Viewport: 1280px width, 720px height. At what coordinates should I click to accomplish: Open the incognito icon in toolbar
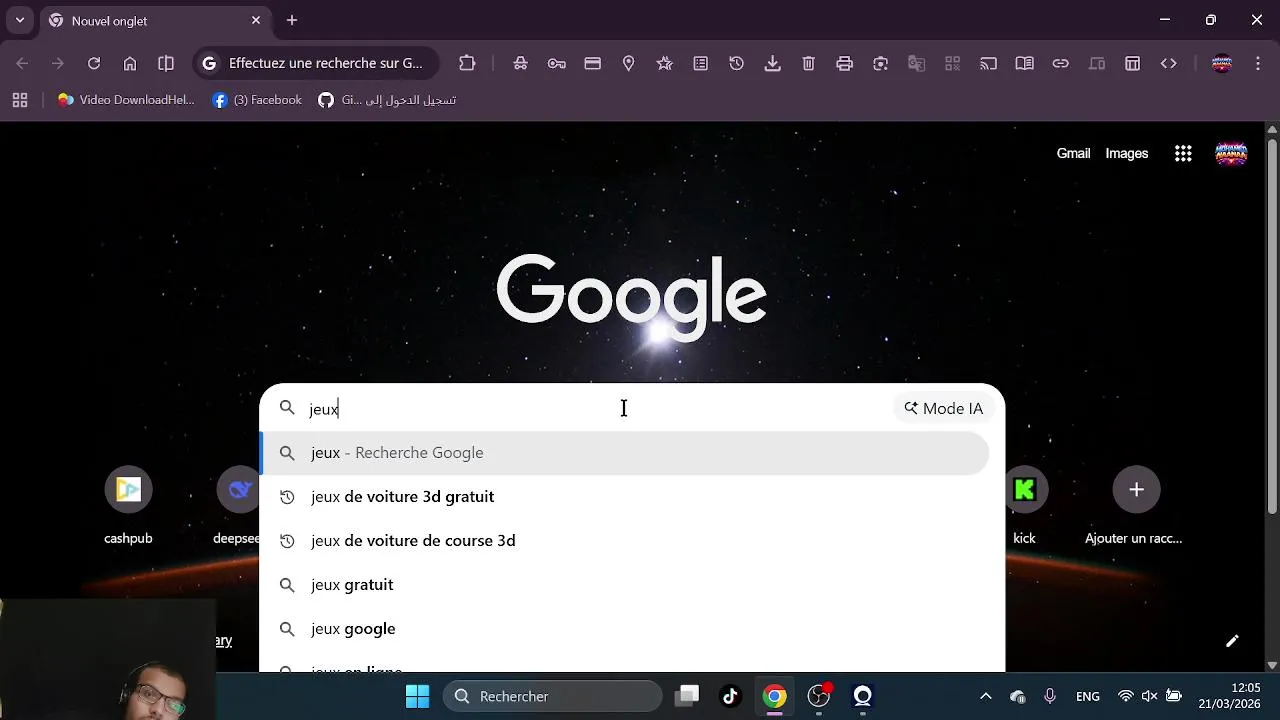pos(521,63)
